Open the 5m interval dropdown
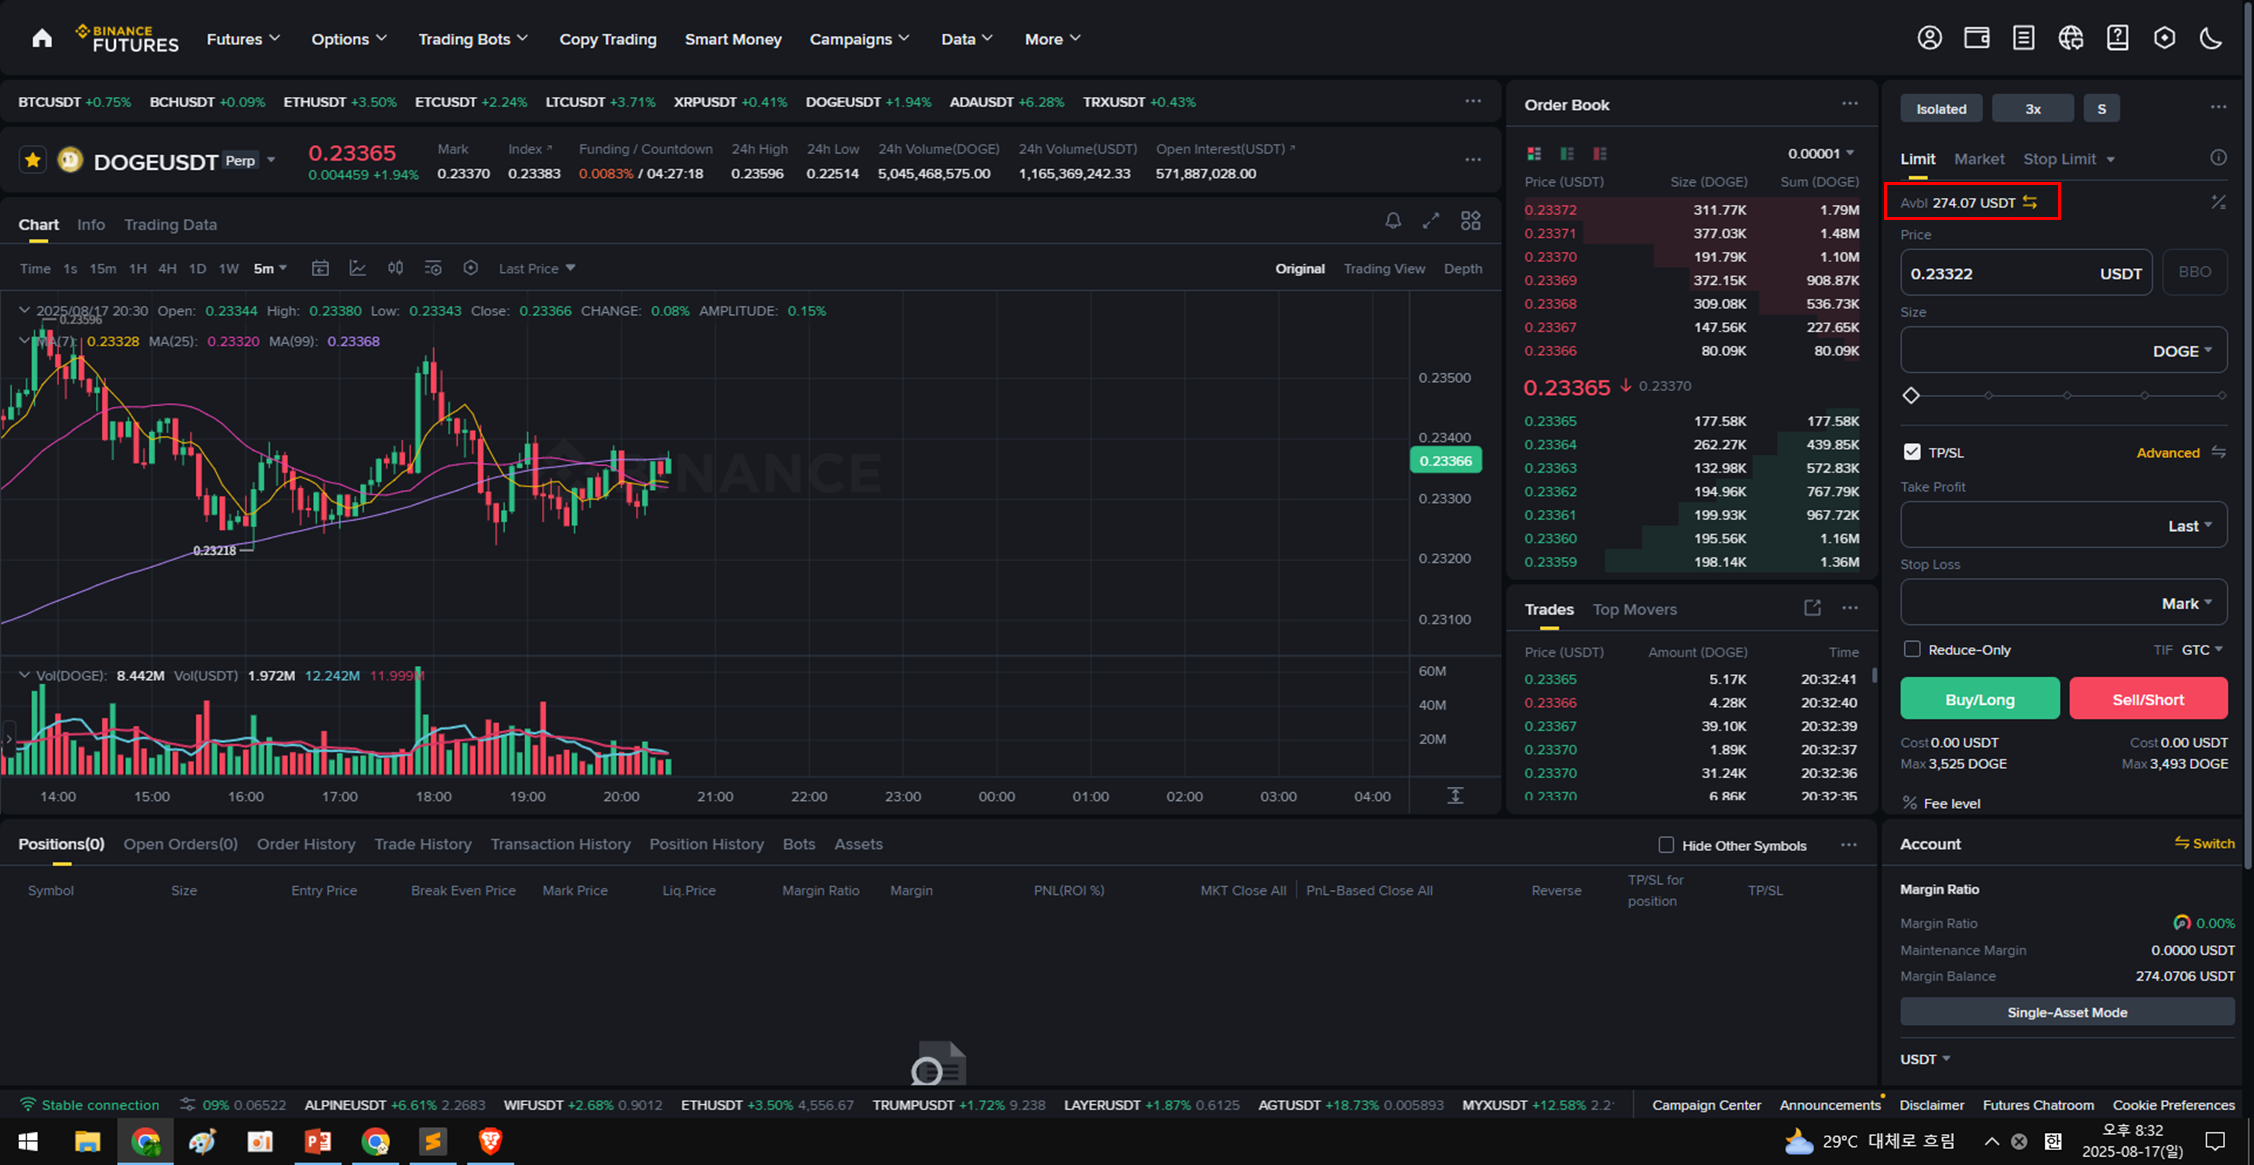2254x1165 pixels. click(270, 268)
